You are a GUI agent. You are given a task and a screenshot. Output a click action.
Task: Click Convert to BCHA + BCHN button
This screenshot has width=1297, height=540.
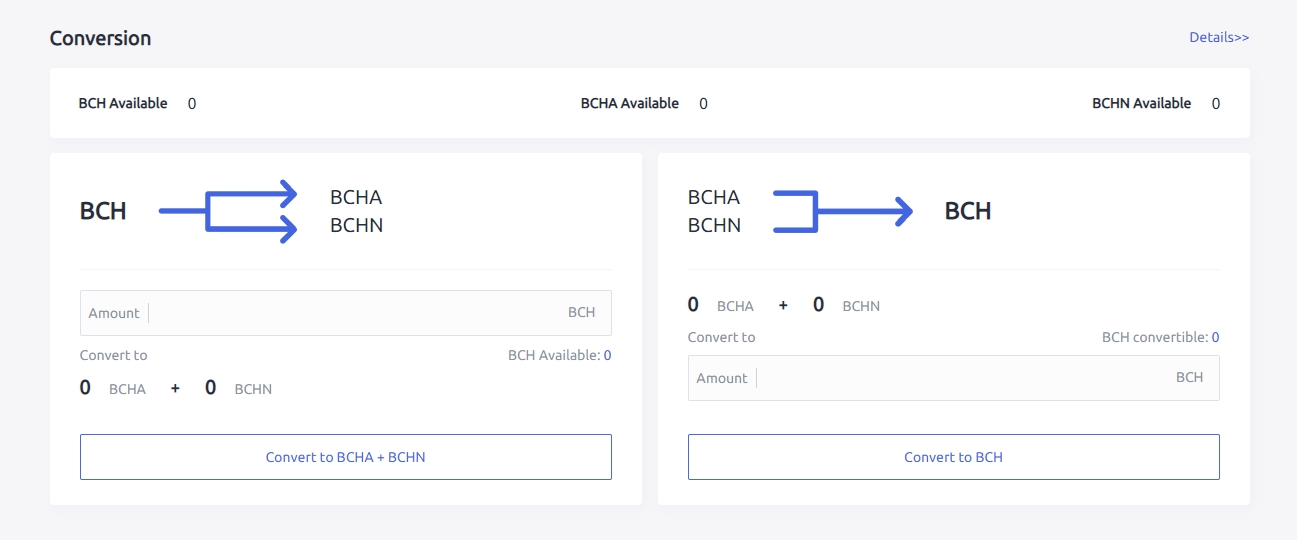345,457
